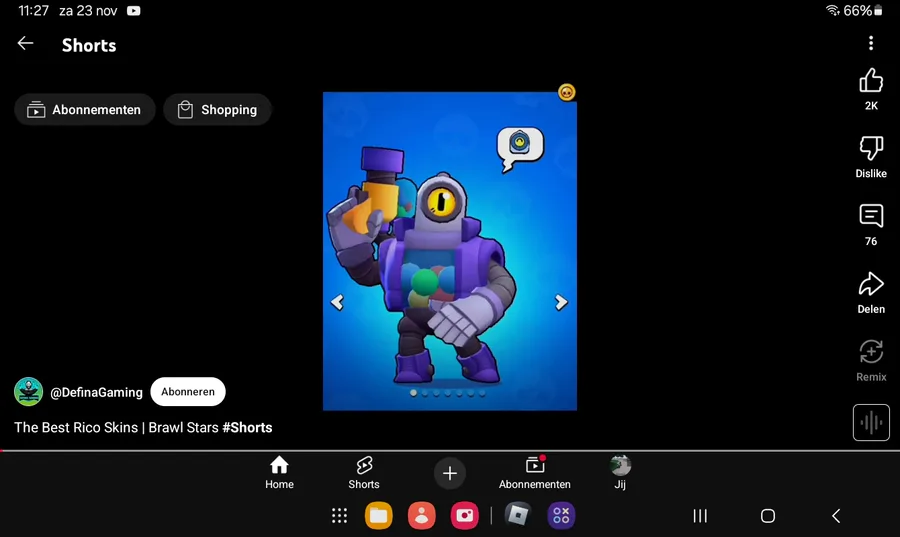900x537 pixels.
Task: Tap the back arrow next to Shorts
Action: (x=25, y=44)
